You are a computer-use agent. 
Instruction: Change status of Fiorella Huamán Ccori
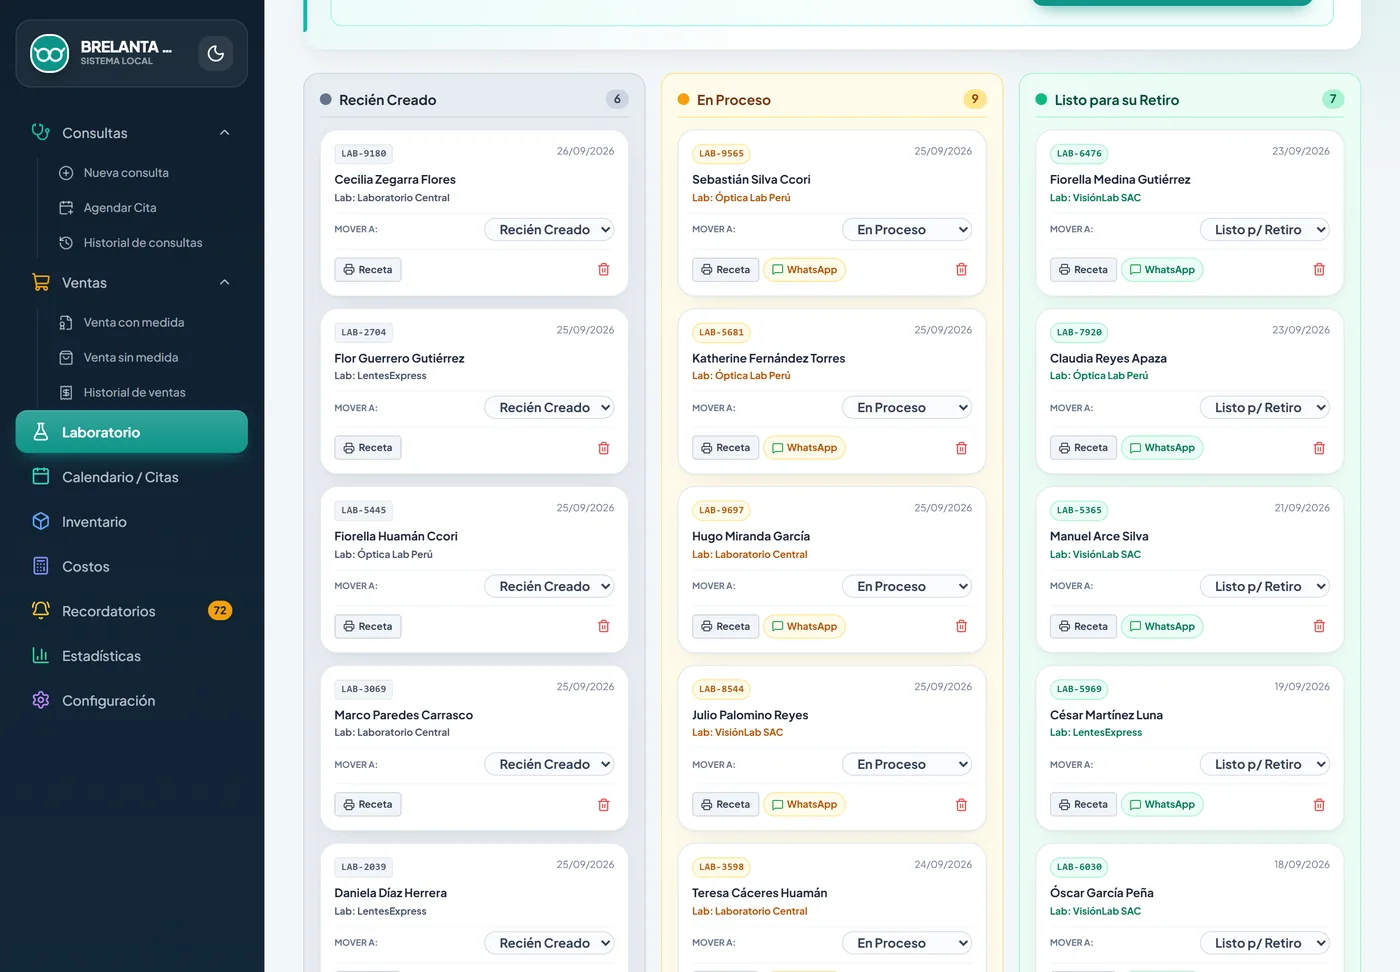pyautogui.click(x=549, y=587)
